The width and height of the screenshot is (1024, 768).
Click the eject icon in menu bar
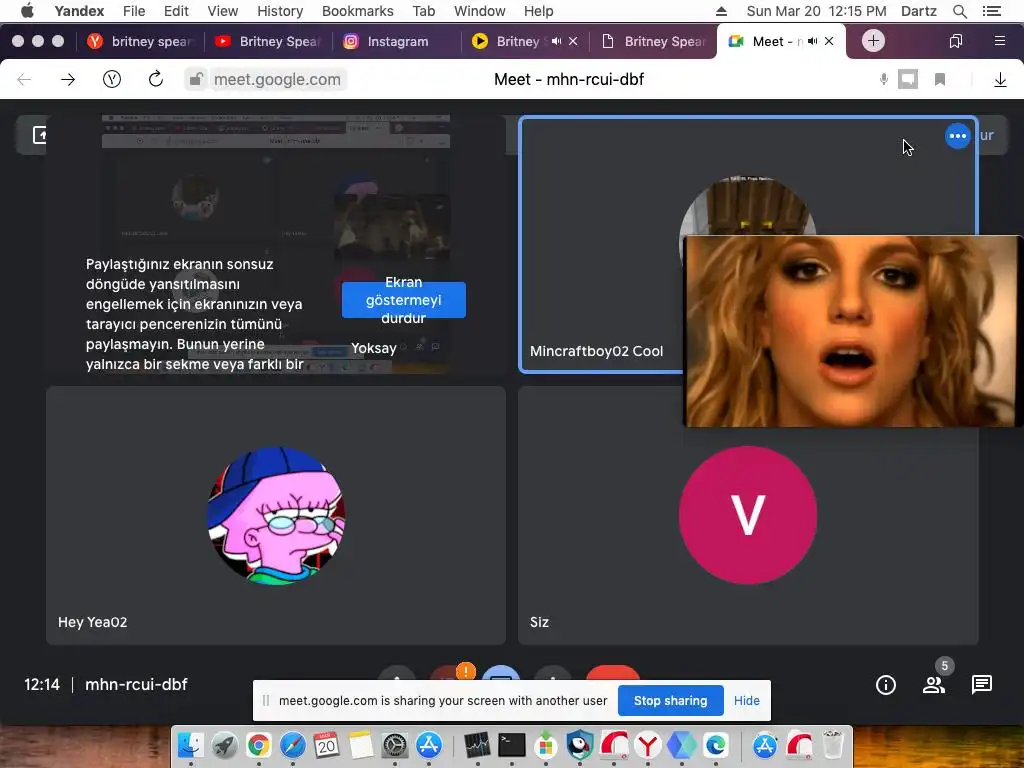(720, 11)
